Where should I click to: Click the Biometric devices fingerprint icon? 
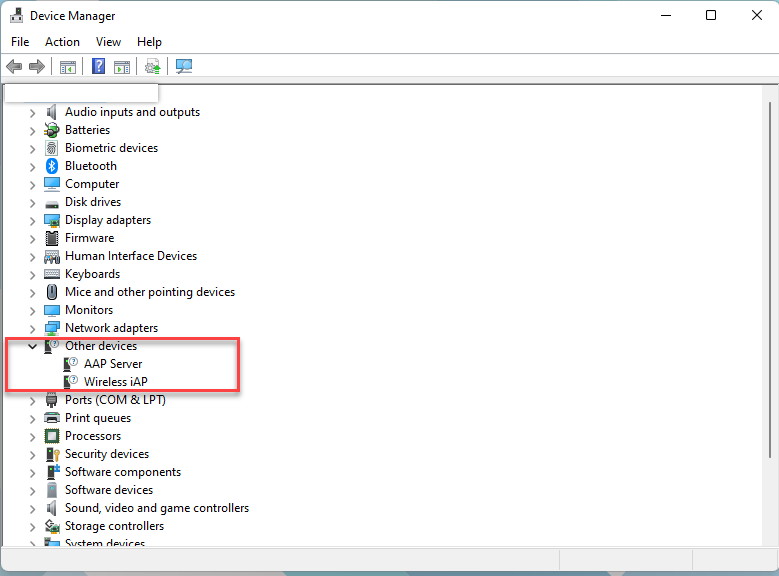tap(52, 148)
